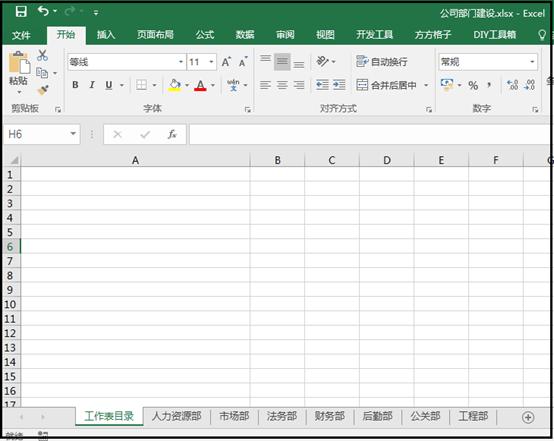Image resolution: width=554 pixels, height=441 pixels.
Task: Click the text orientation icon
Action: click(x=322, y=61)
